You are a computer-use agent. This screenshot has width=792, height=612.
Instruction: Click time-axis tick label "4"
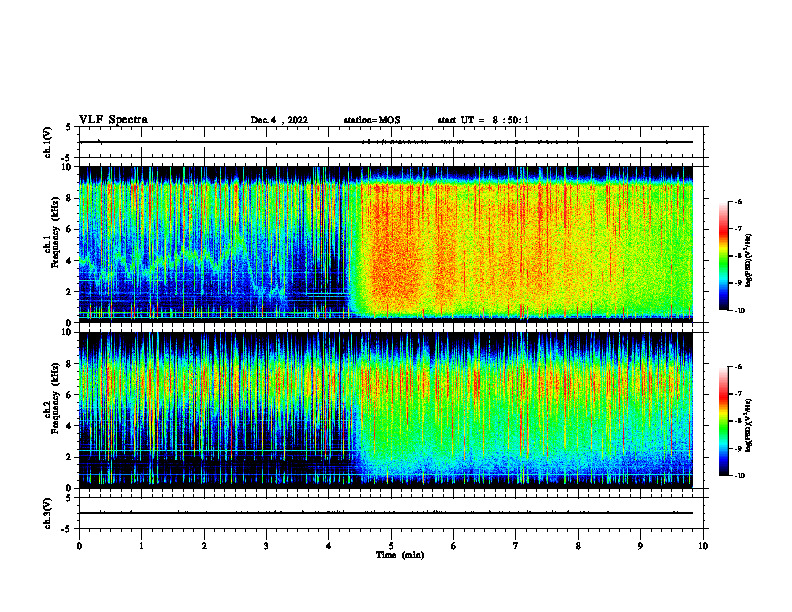coord(329,546)
